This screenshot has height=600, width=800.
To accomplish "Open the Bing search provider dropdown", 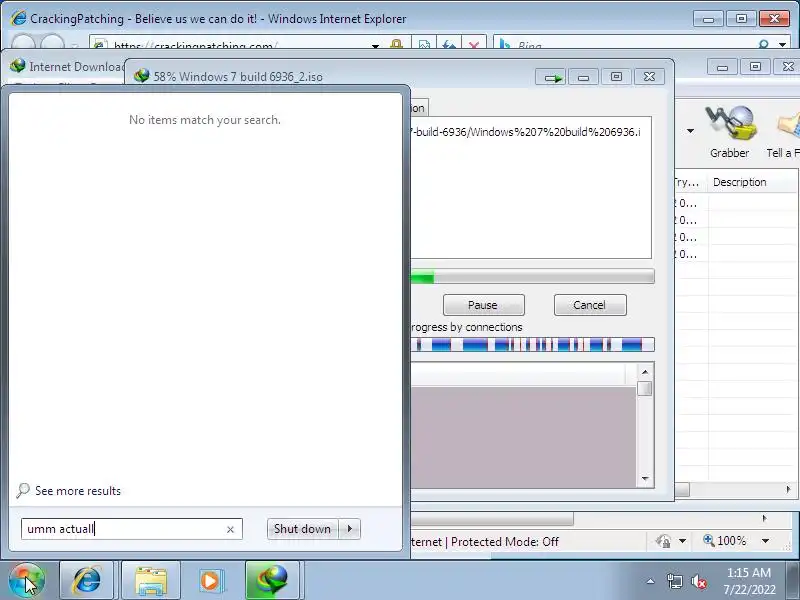I will click(x=783, y=45).
